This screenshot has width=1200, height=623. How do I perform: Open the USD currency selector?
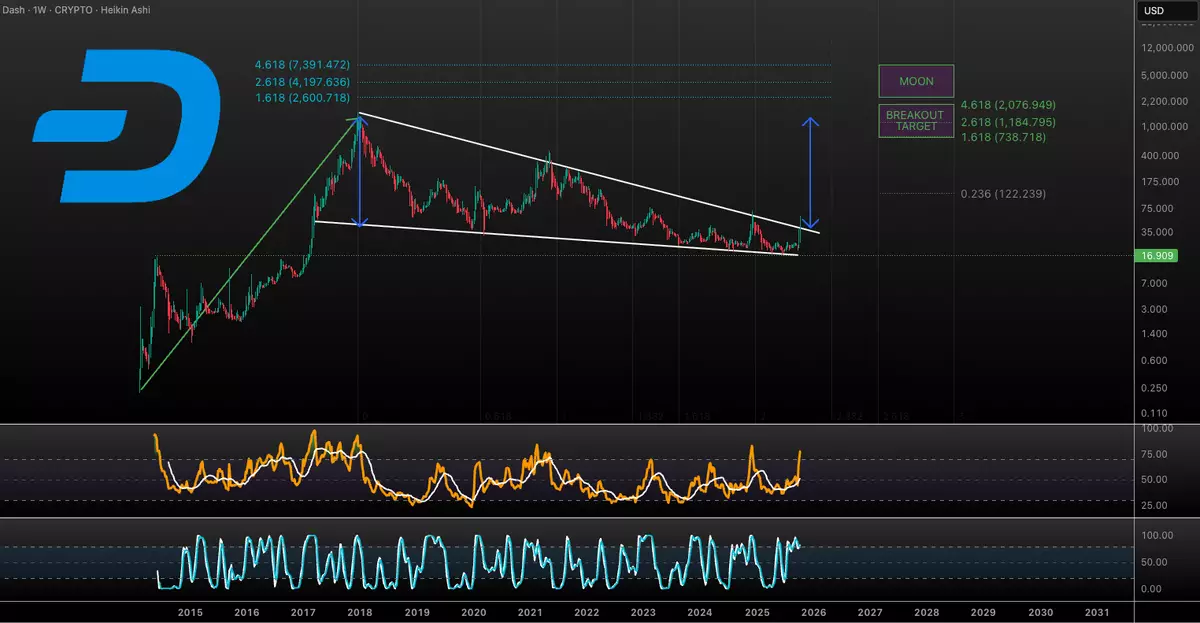click(x=1153, y=11)
